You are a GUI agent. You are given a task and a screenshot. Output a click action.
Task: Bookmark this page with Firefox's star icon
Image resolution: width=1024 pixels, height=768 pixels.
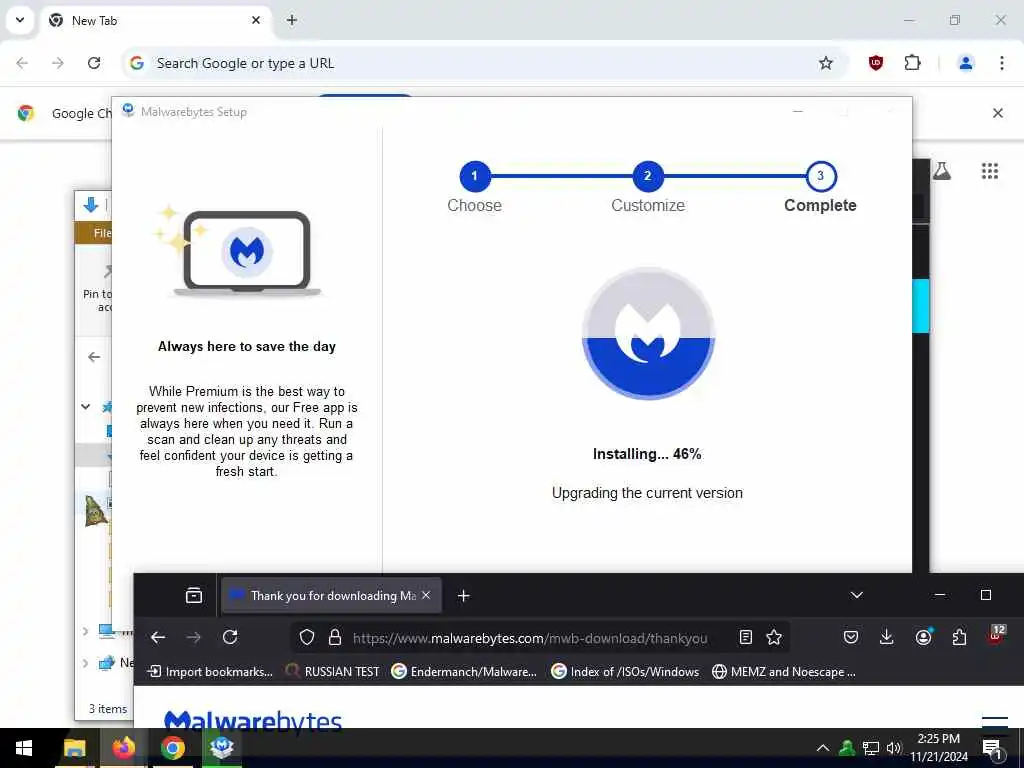pos(774,637)
